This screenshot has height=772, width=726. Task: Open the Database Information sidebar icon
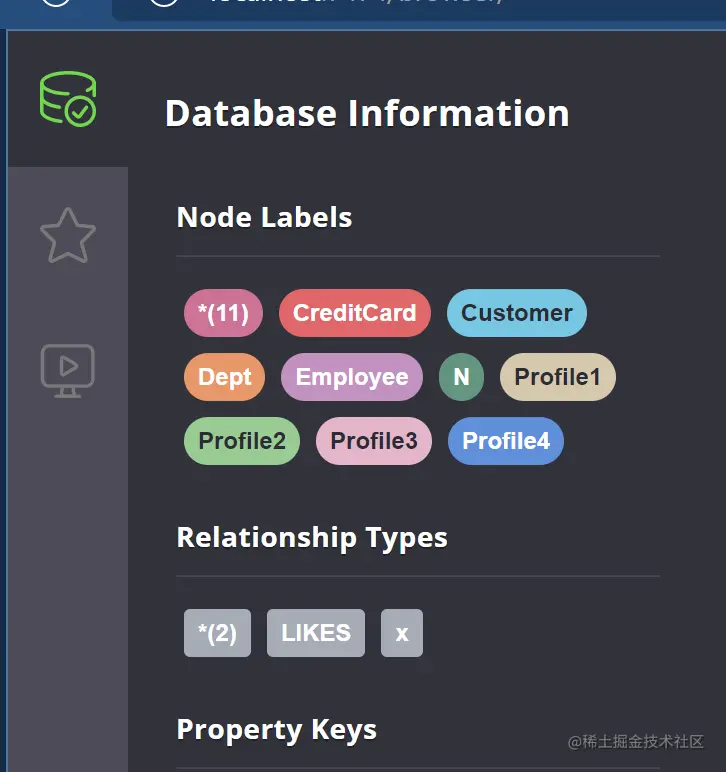(x=68, y=99)
